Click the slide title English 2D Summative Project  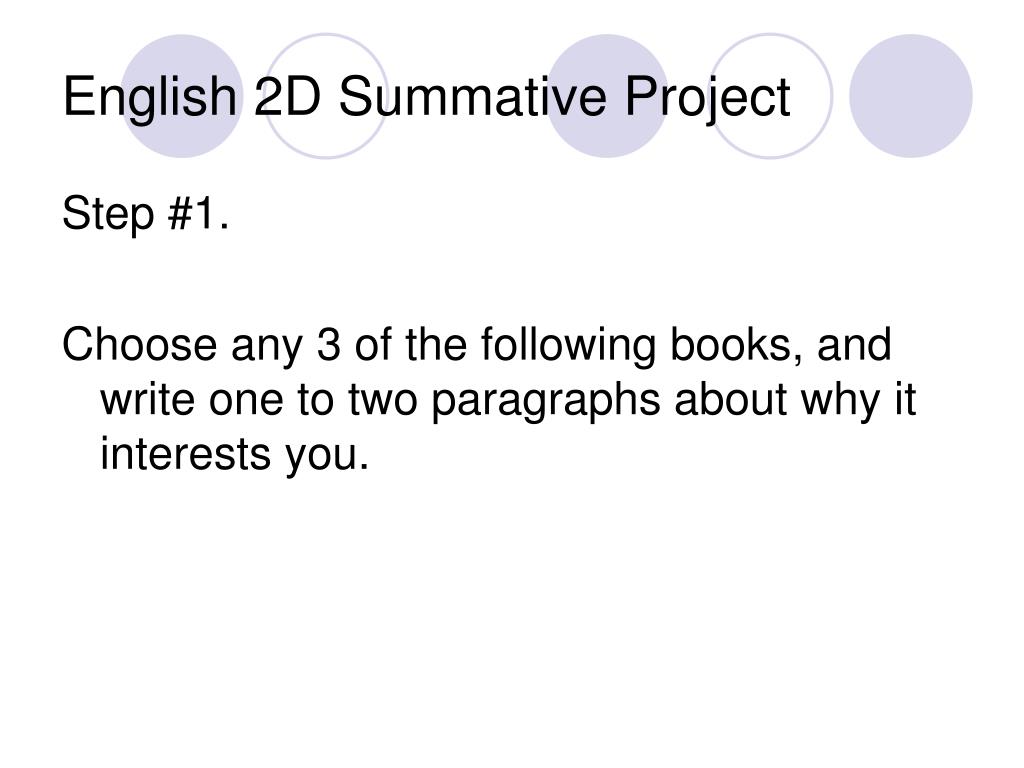click(426, 98)
